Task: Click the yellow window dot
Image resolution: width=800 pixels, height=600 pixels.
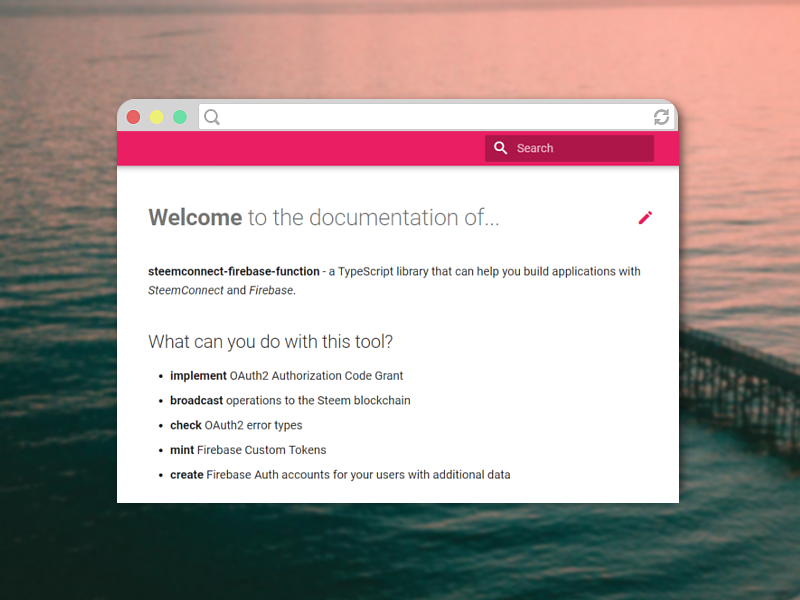Action: pos(157,117)
